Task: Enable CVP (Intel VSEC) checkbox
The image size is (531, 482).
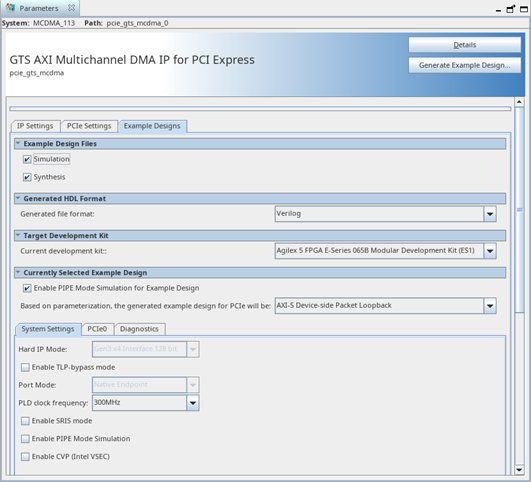Action: [x=25, y=457]
